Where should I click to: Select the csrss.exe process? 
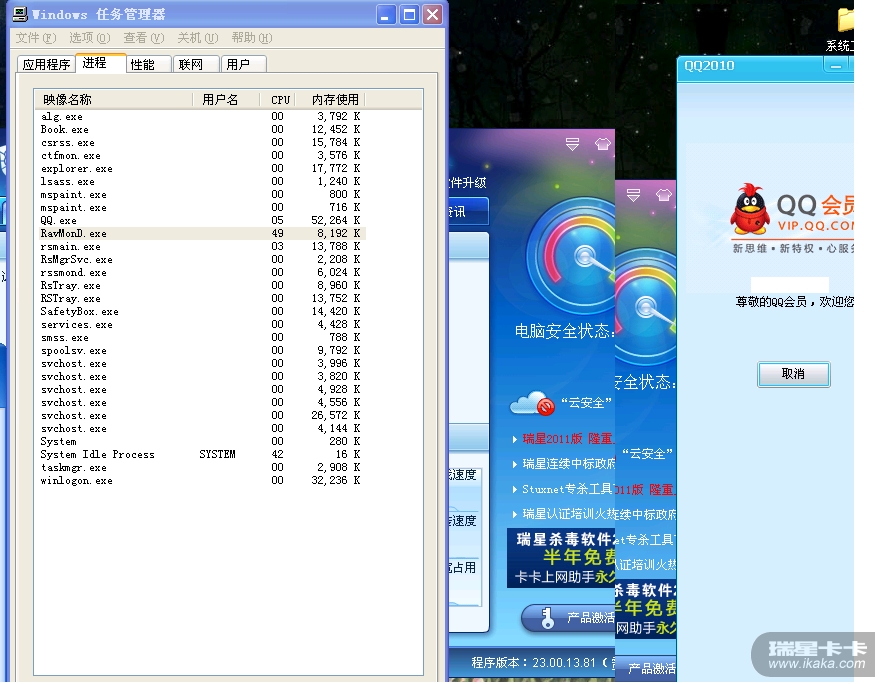tap(201, 143)
